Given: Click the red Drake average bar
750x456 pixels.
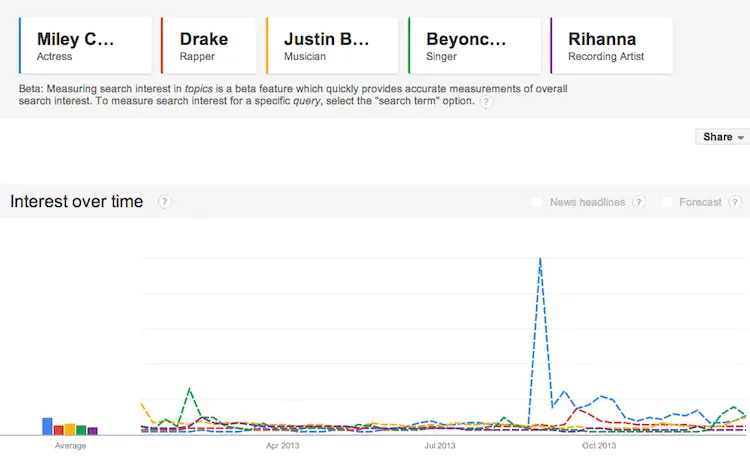Looking at the screenshot, I should click(58, 430).
